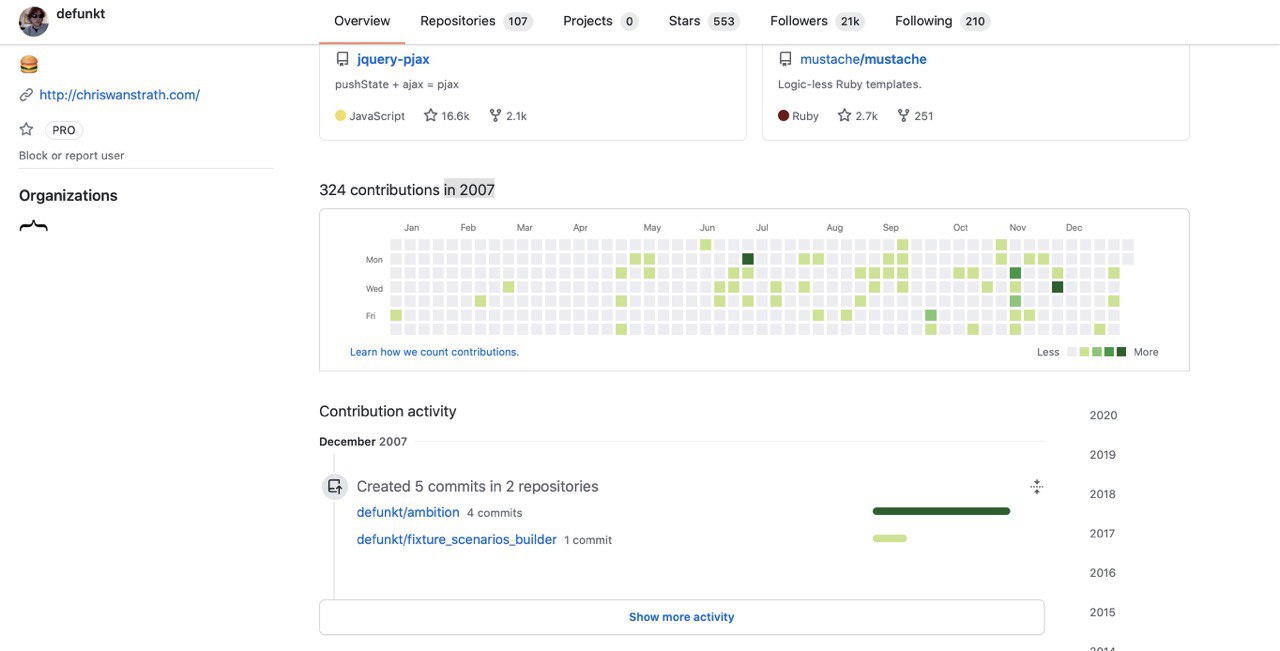Switch to the Repositories tab
The width and height of the screenshot is (1280, 651).
[476, 21]
